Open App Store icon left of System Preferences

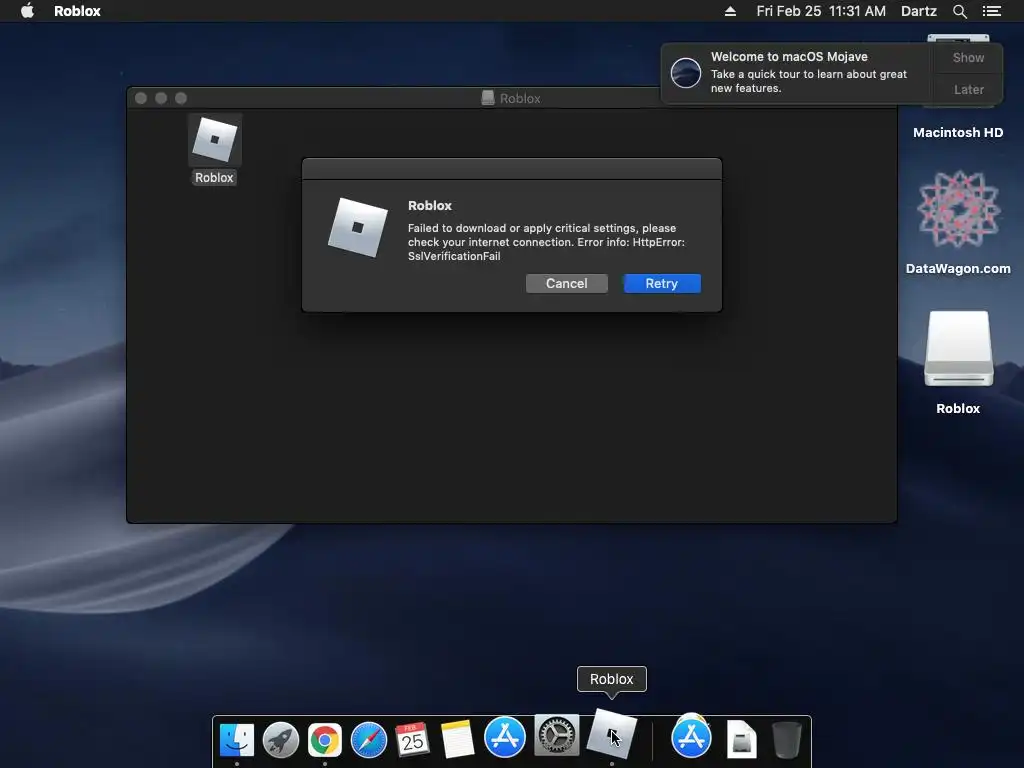tap(505, 737)
